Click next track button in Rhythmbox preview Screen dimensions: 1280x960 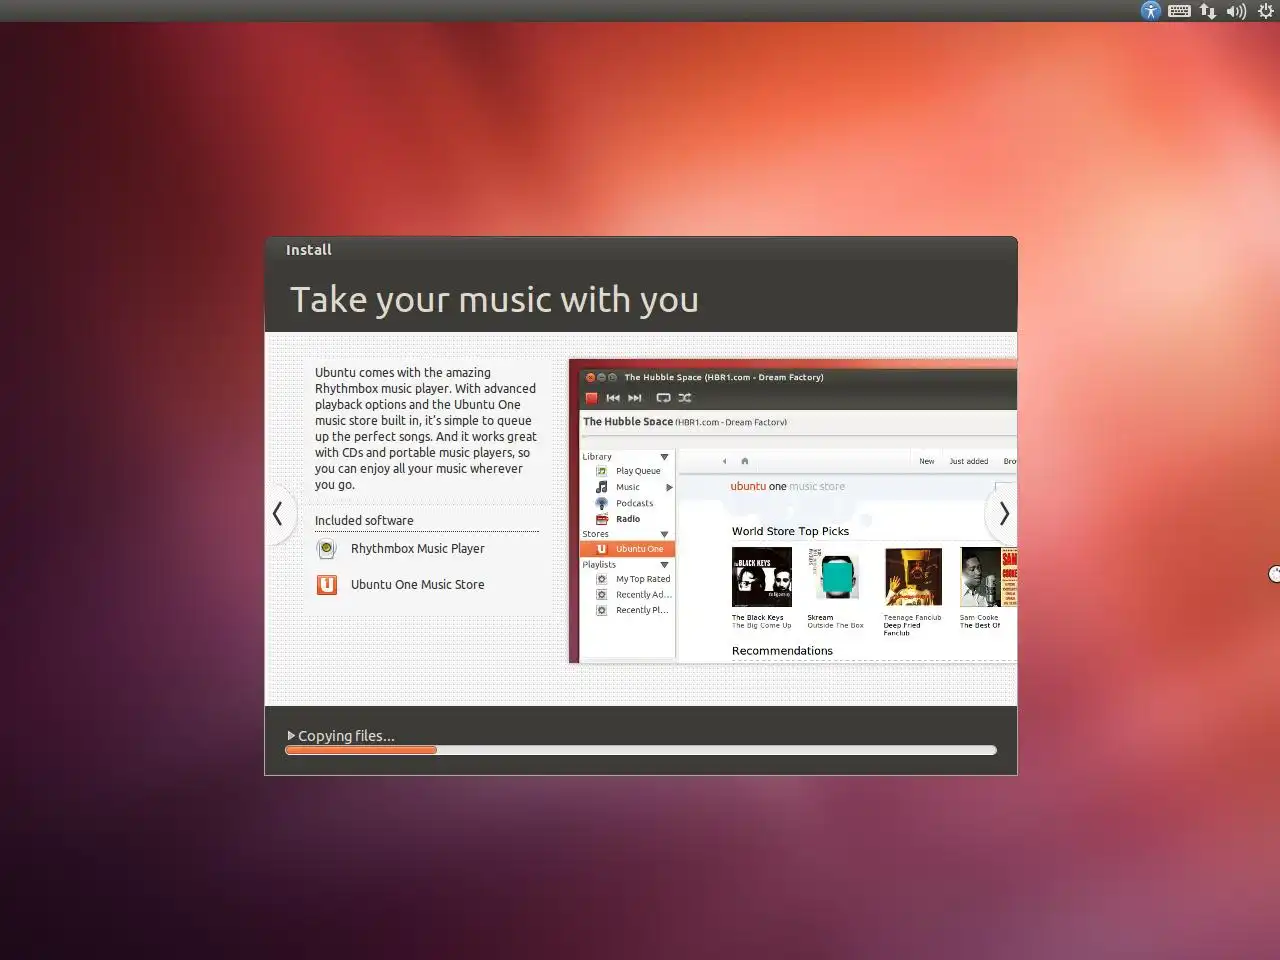(x=635, y=398)
